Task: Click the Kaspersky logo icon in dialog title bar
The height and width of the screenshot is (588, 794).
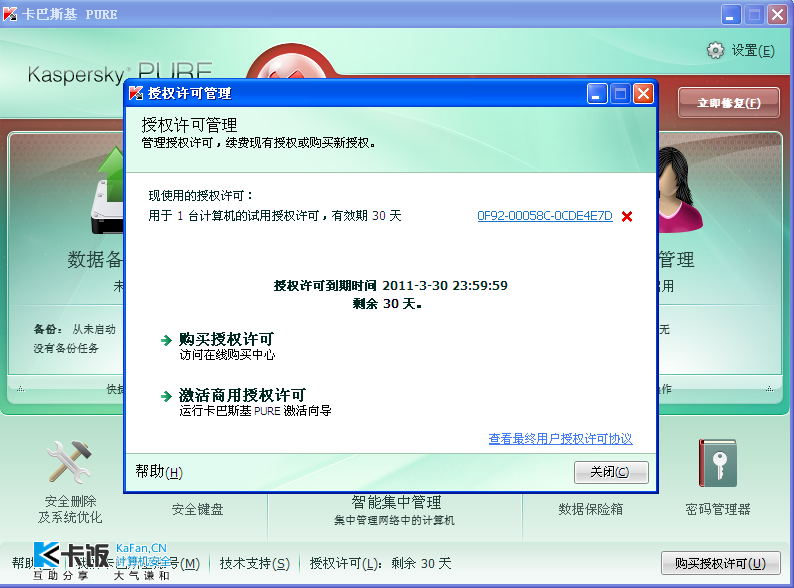Action: (x=136, y=93)
